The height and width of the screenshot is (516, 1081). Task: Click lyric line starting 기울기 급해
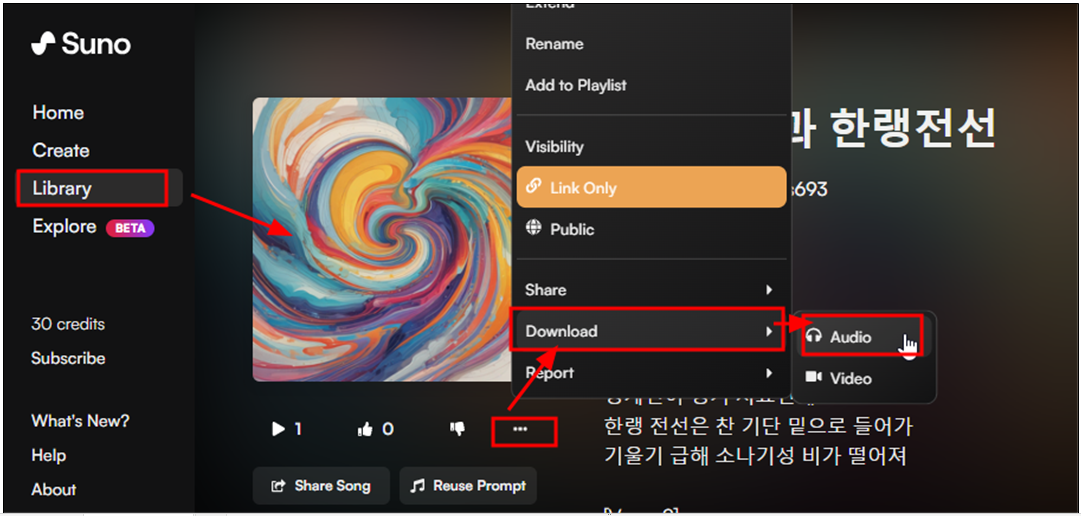click(x=755, y=456)
